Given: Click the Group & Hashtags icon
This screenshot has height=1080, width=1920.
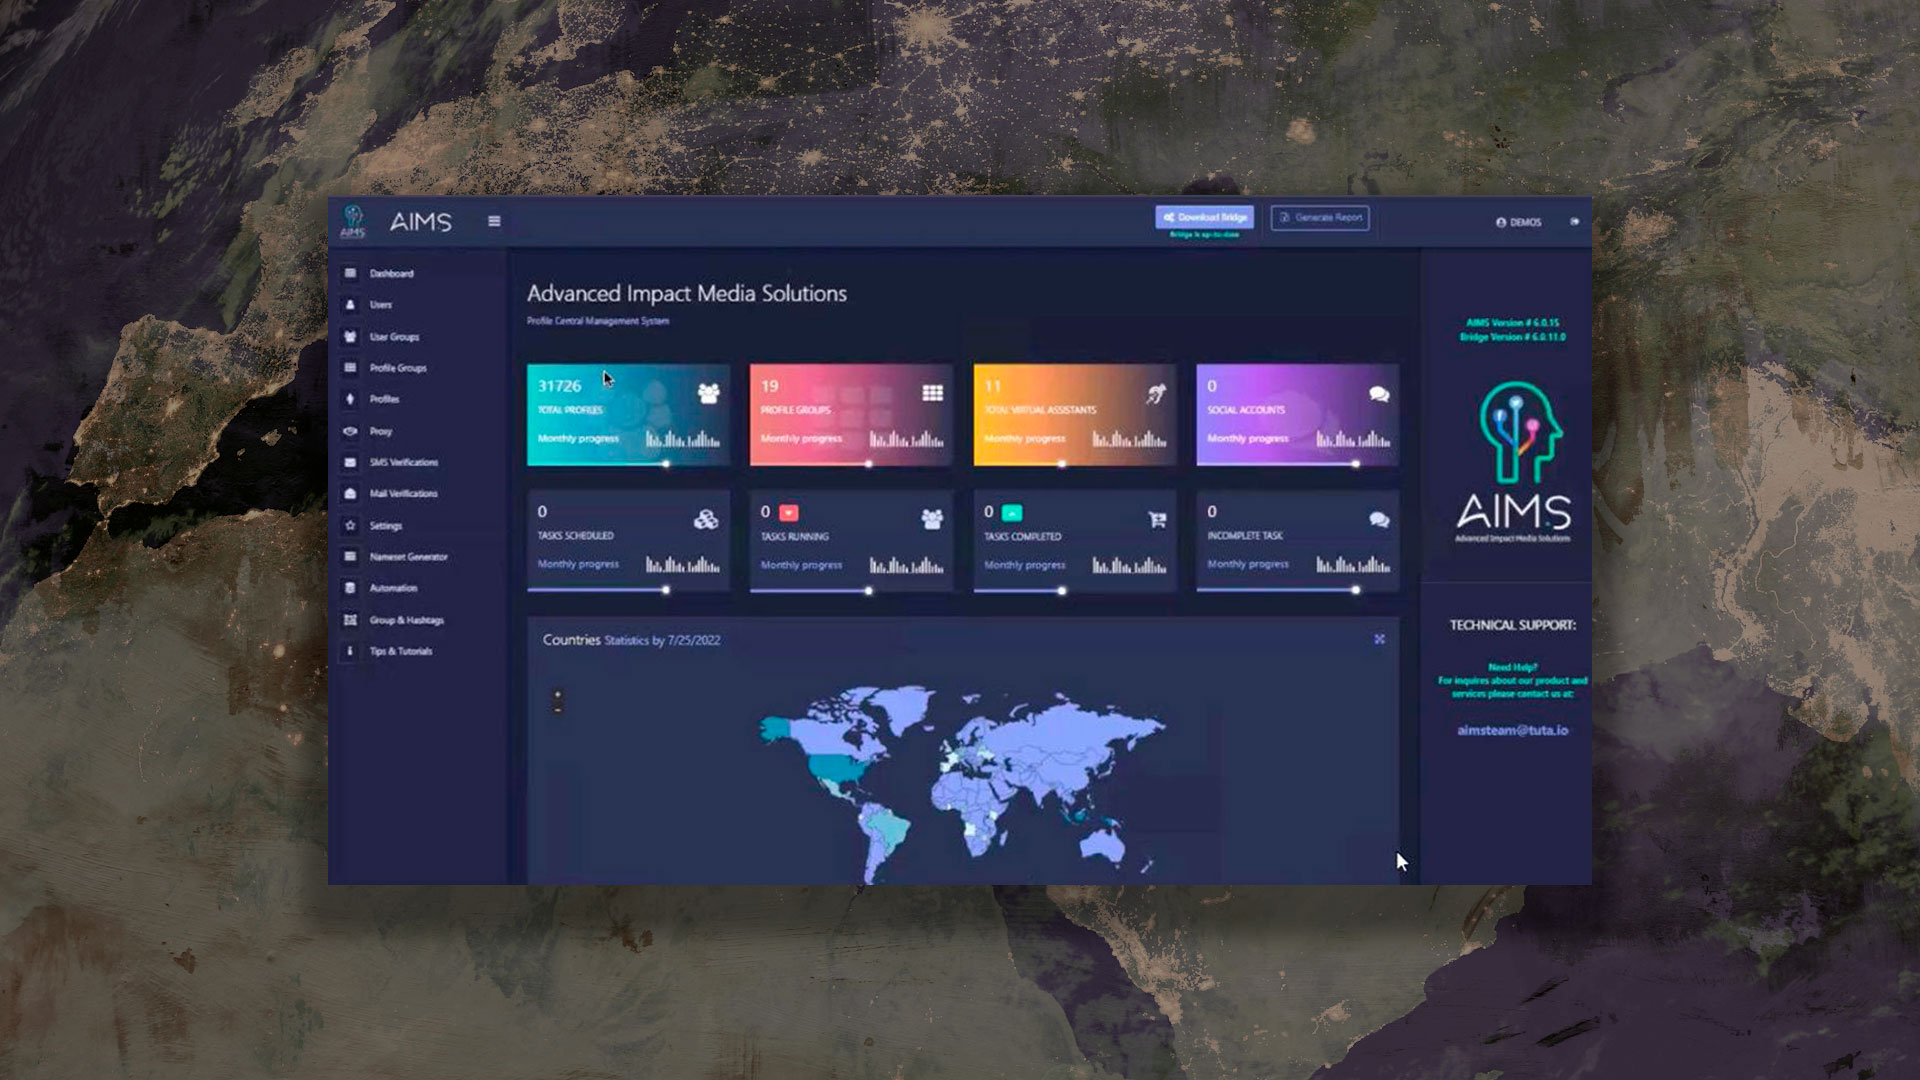Looking at the screenshot, I should pyautogui.click(x=350, y=620).
